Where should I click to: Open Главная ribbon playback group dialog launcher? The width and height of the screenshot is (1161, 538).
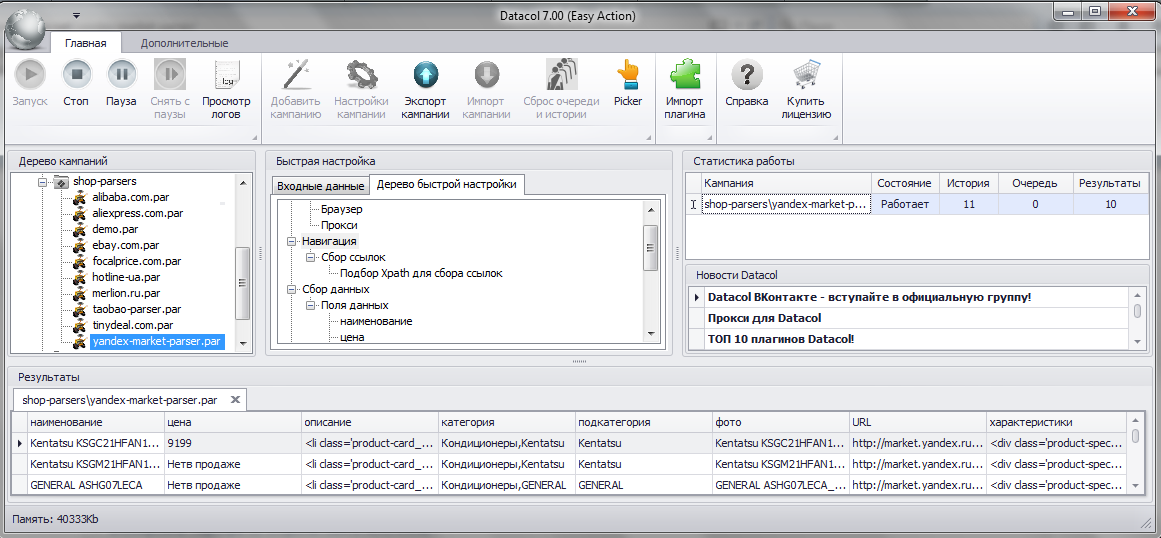click(255, 137)
